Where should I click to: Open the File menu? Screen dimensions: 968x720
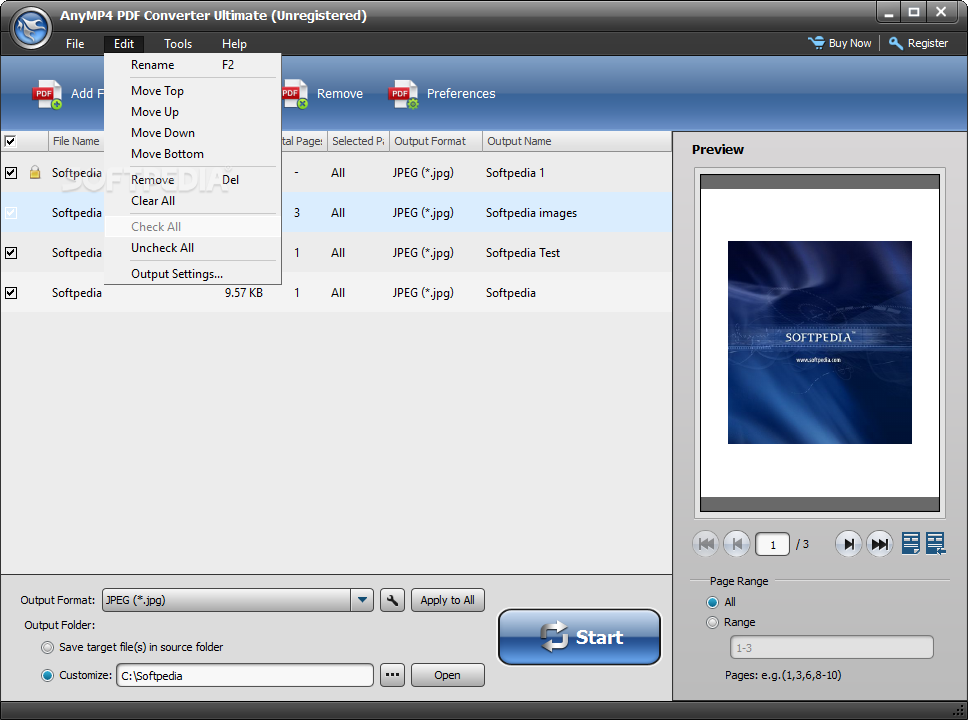click(75, 44)
